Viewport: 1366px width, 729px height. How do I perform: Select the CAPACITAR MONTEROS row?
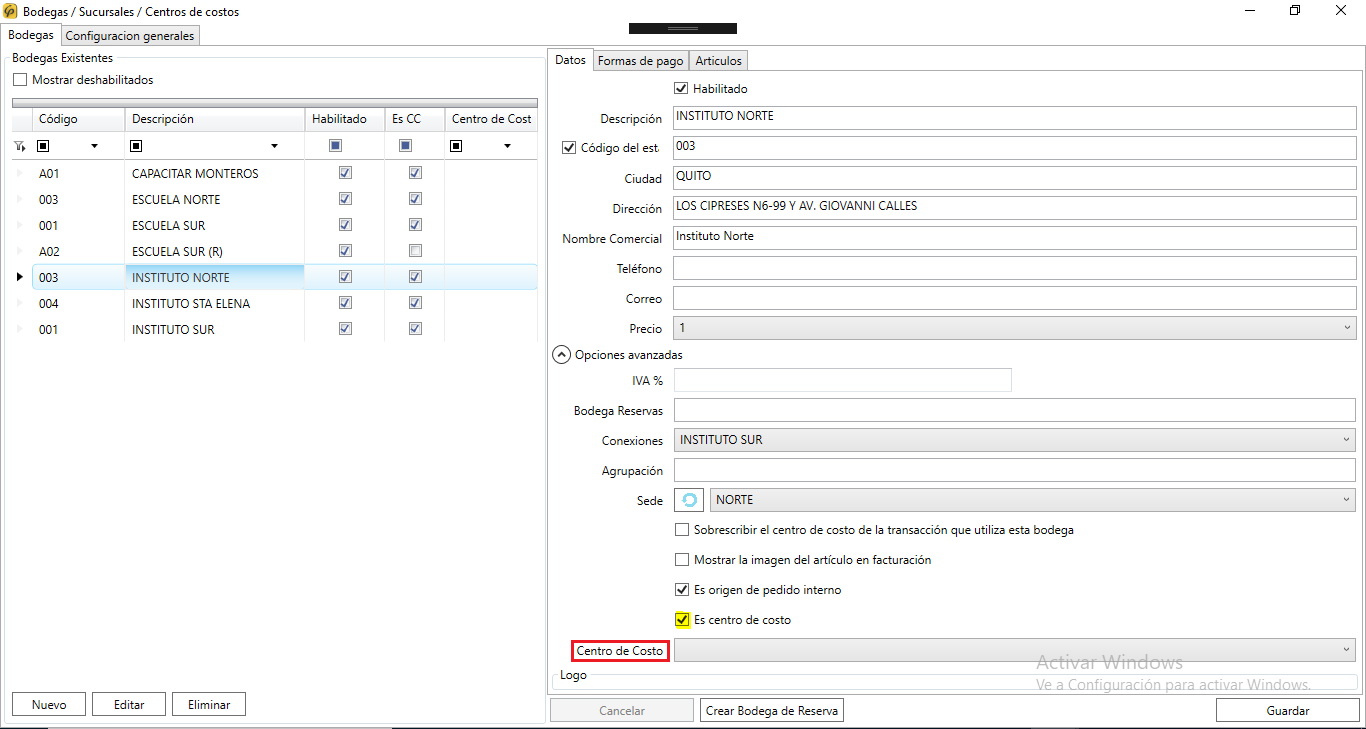275,173
